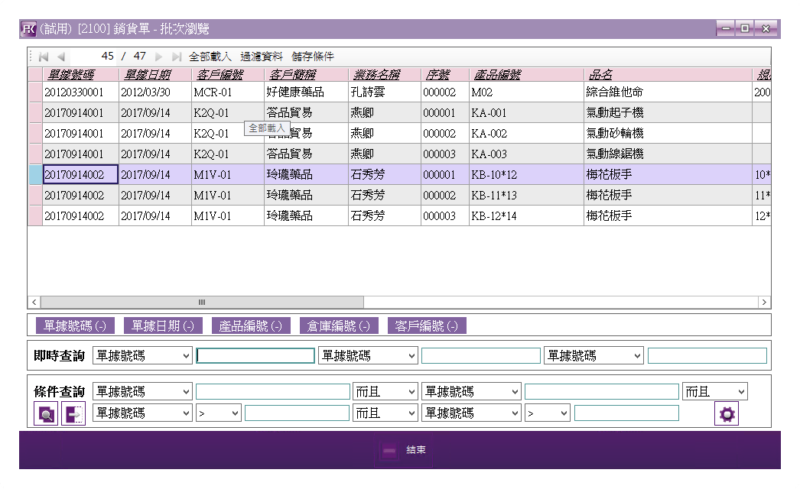This screenshot has width=800, height=489.
Task: Sort by 客戶簡稱 column header
Action: (x=307, y=75)
